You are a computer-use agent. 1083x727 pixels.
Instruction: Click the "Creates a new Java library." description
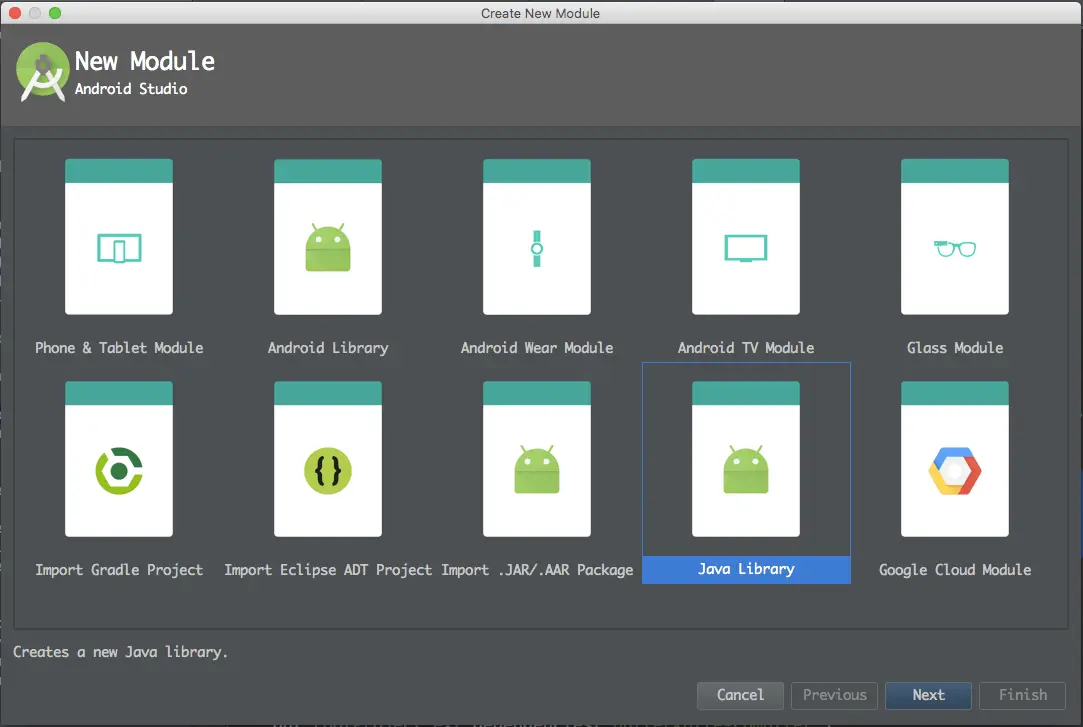(x=120, y=652)
